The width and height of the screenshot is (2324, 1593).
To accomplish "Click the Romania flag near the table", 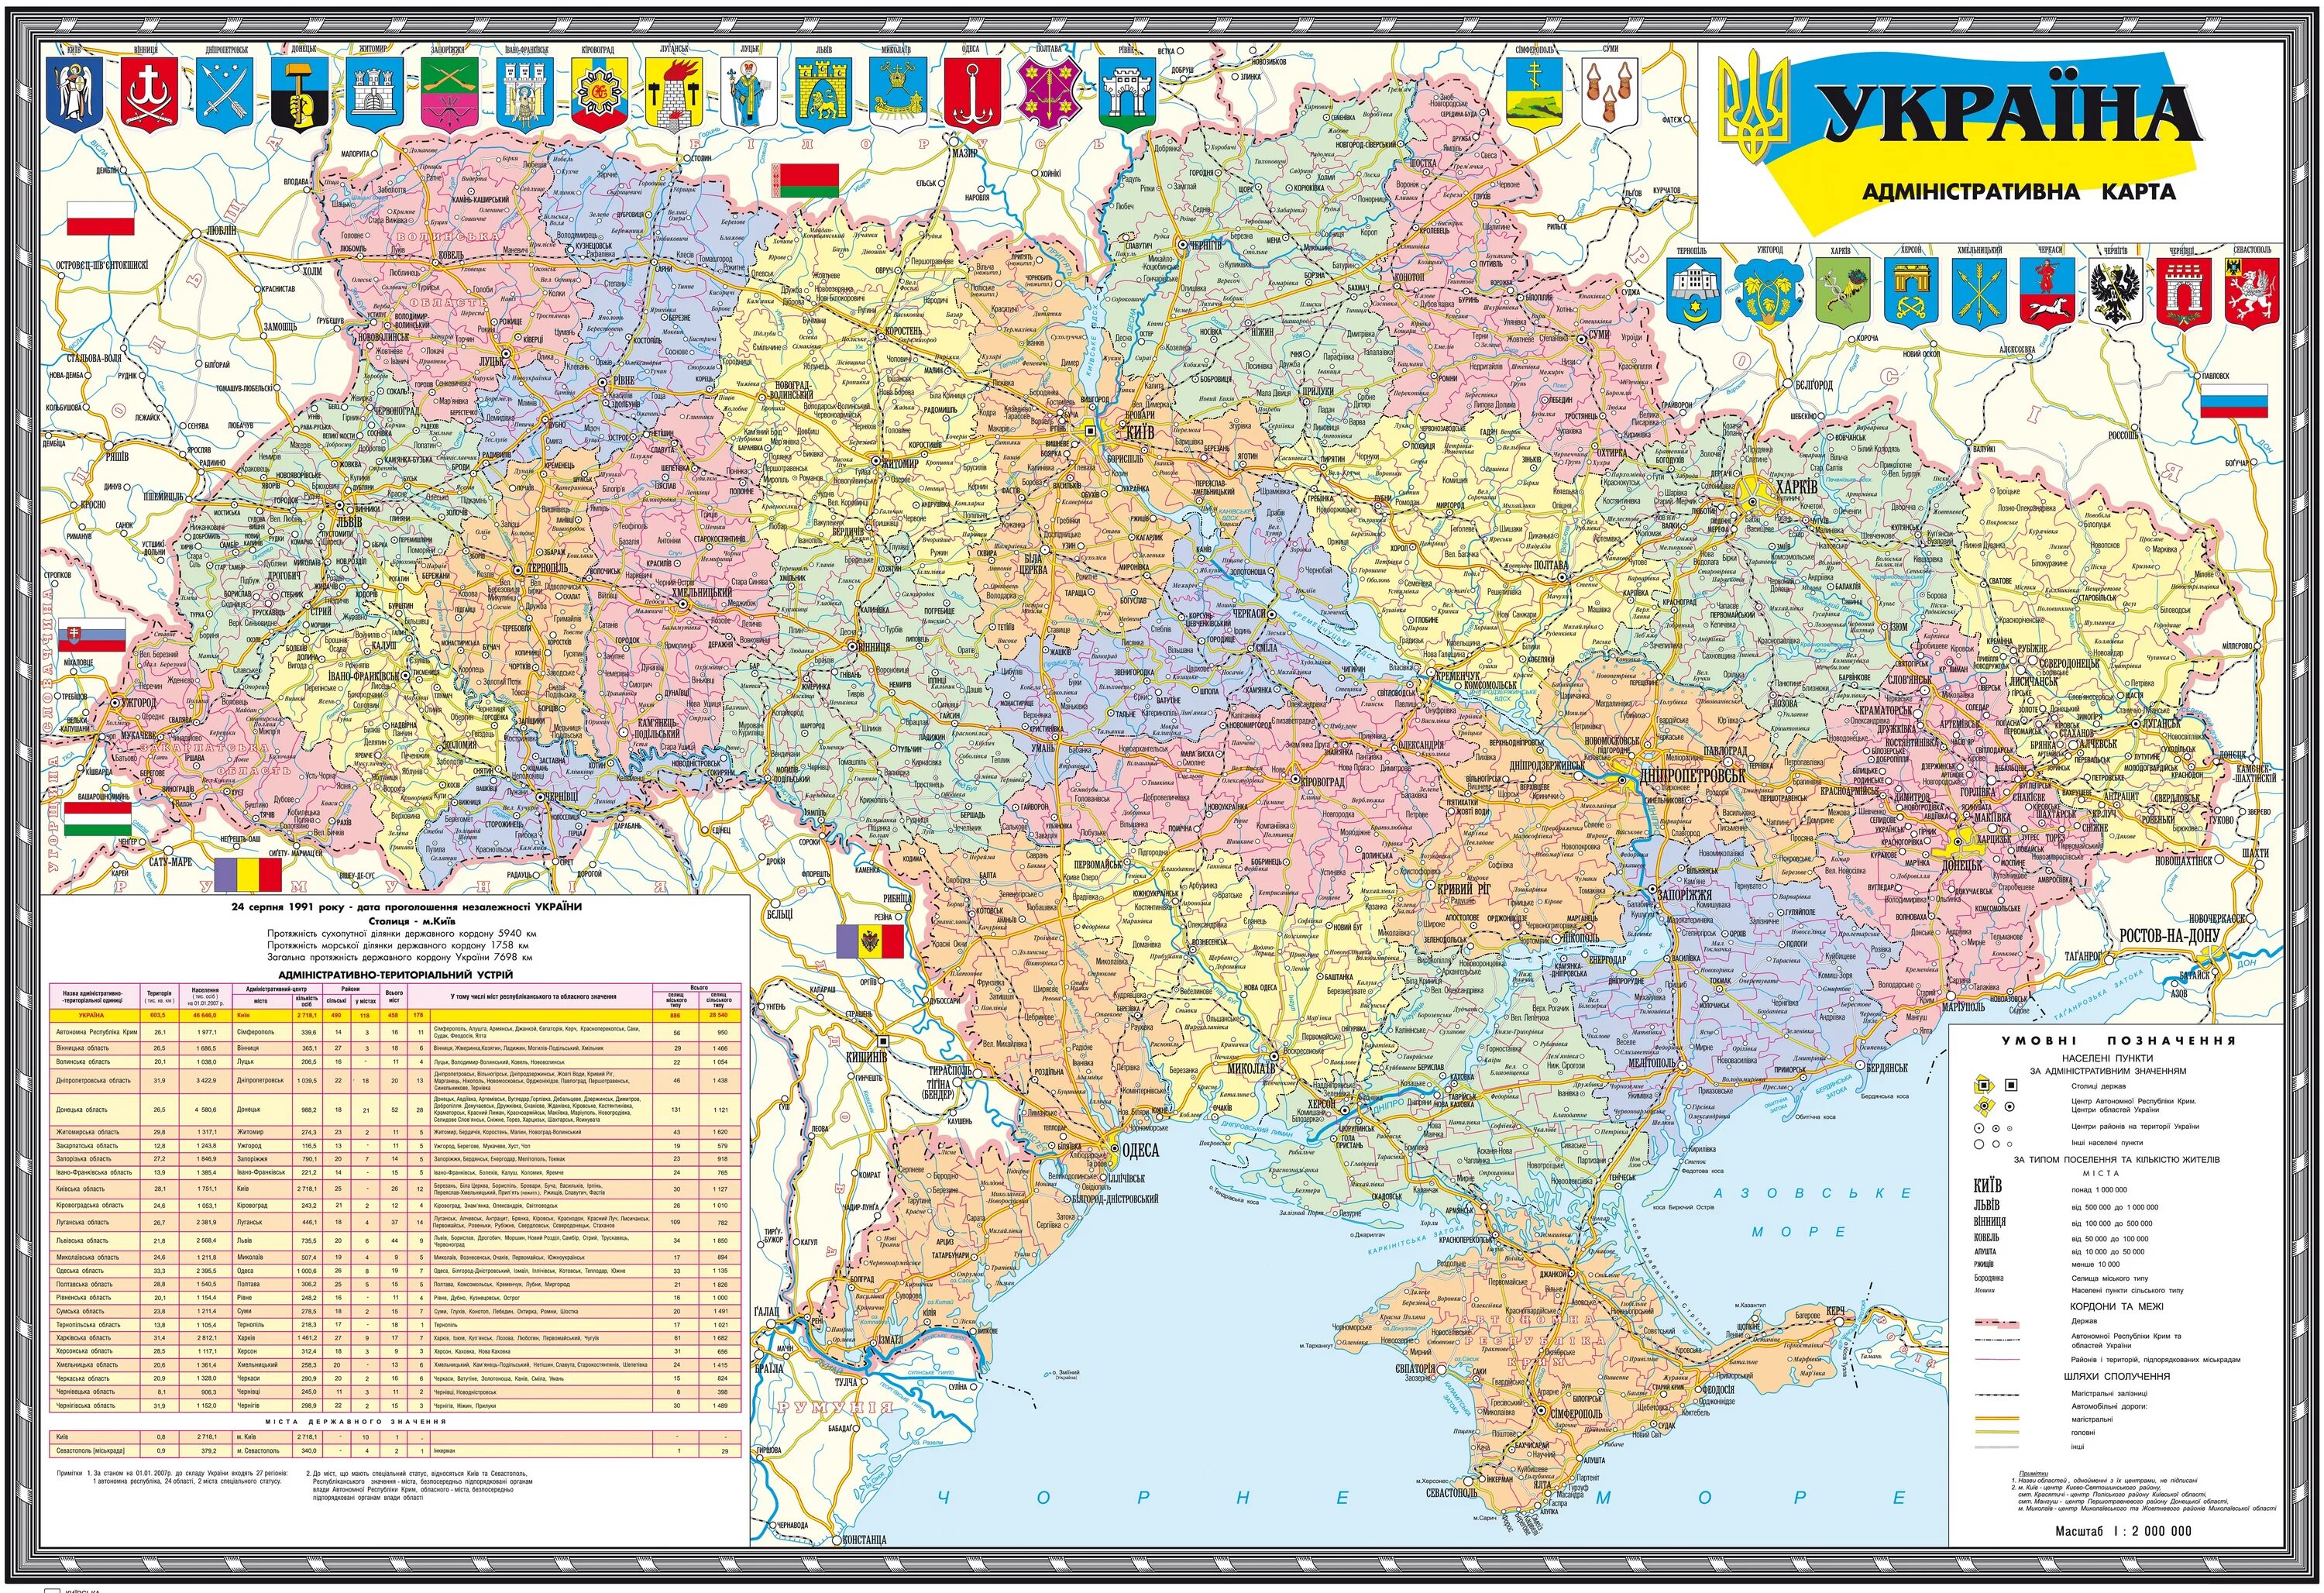I will click(x=248, y=875).
